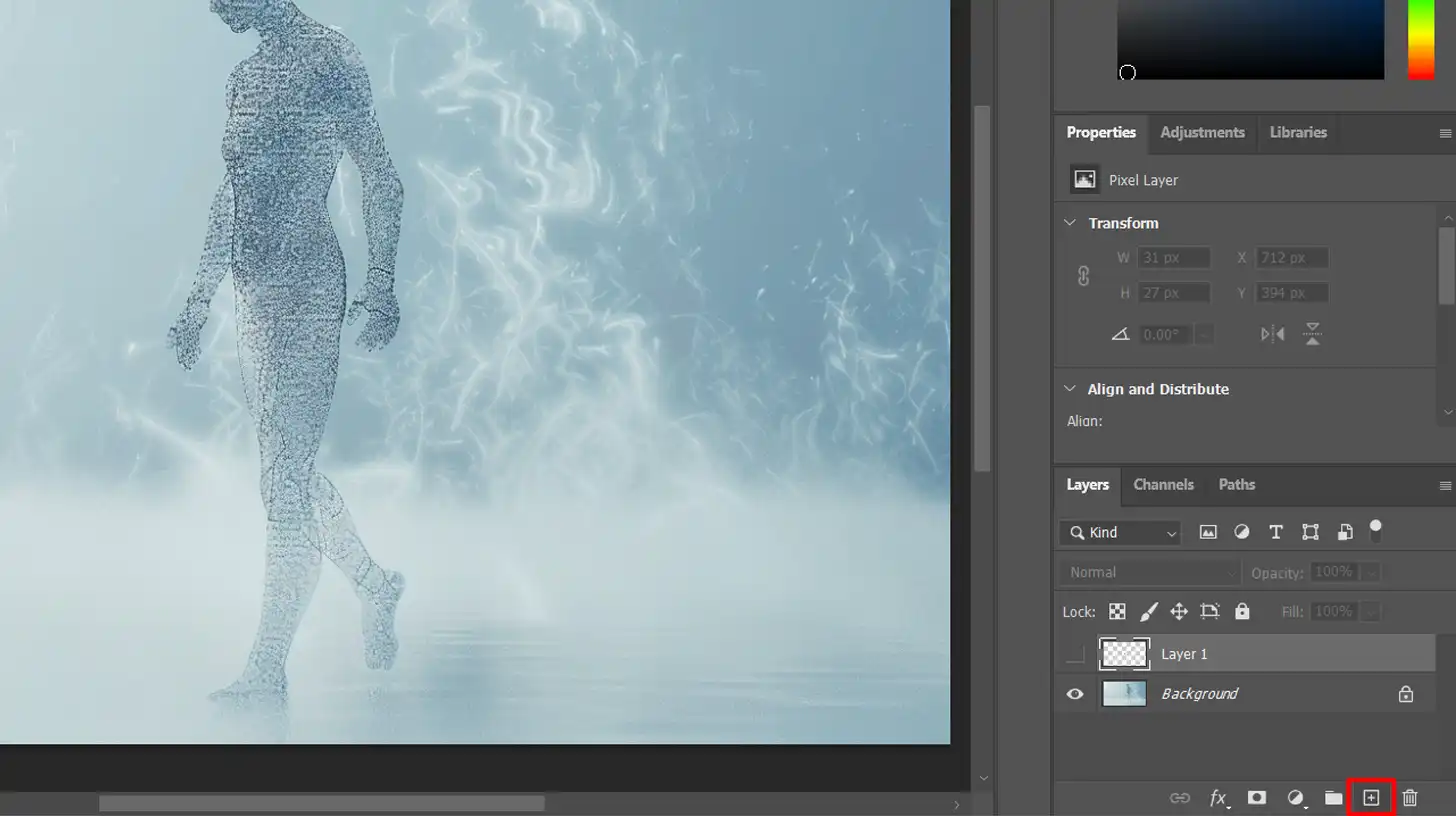The image size is (1456, 816).
Task: Click Properties panel scroll-down arrow
Action: 1446,411
